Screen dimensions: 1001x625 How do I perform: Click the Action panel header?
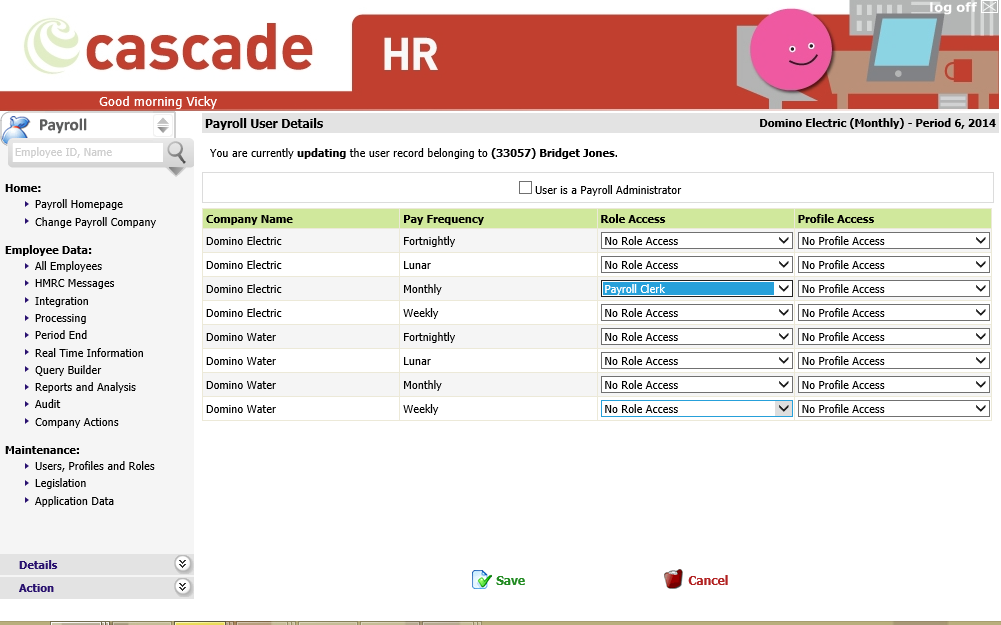(96, 587)
